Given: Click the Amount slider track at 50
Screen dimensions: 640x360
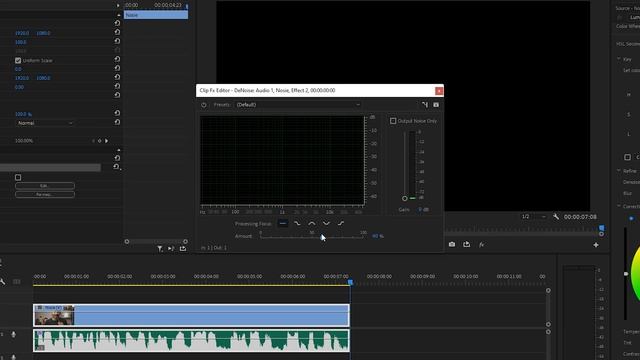Looking at the screenshot, I should pos(312,236).
